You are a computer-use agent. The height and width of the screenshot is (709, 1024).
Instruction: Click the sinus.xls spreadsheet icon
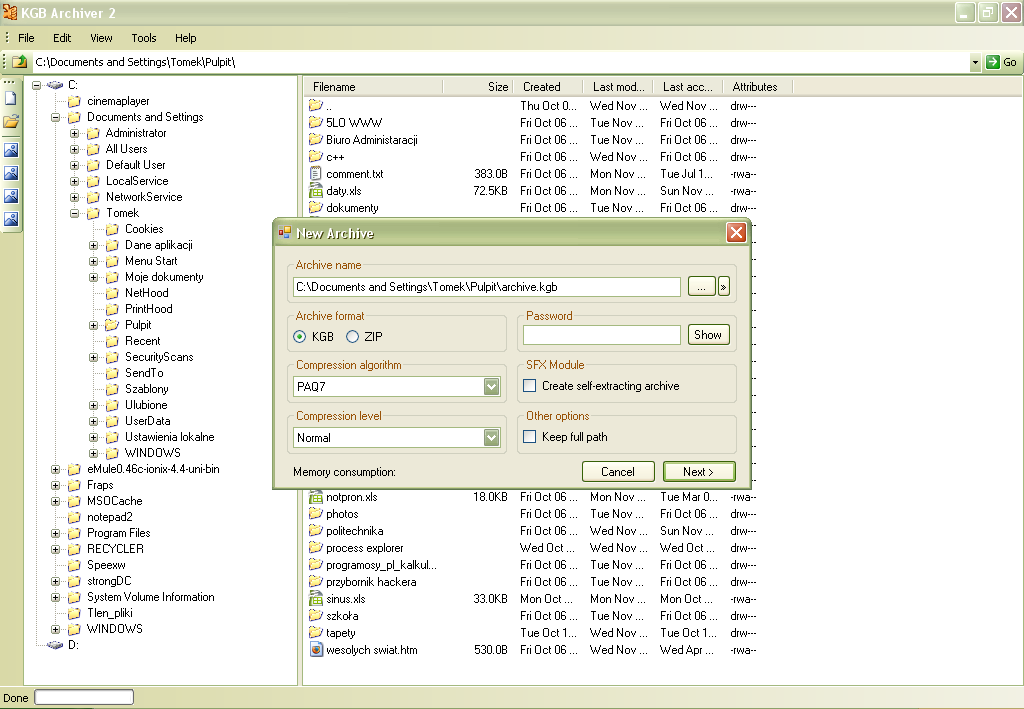(x=316, y=599)
